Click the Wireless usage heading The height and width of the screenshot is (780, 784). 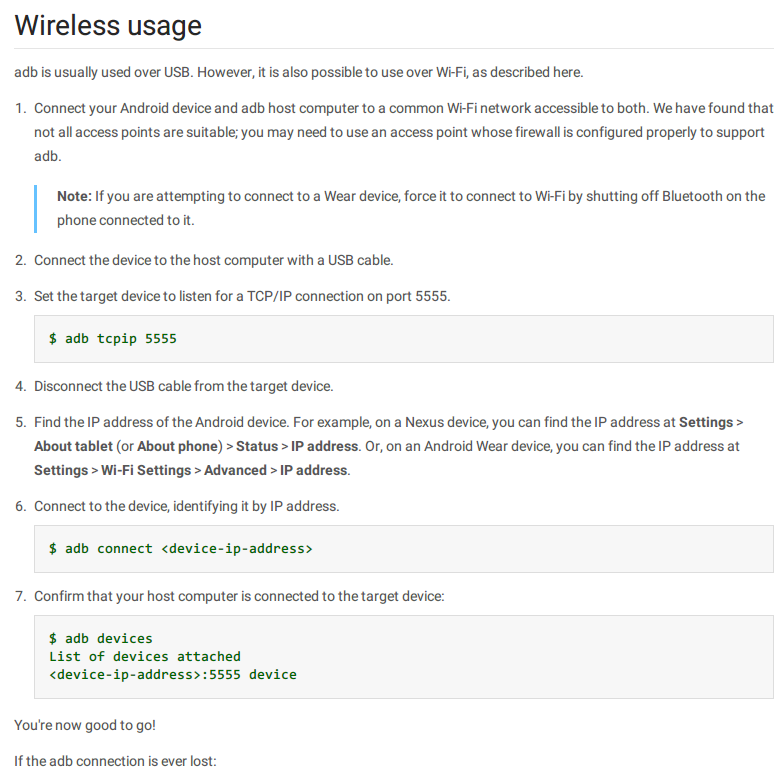108,25
